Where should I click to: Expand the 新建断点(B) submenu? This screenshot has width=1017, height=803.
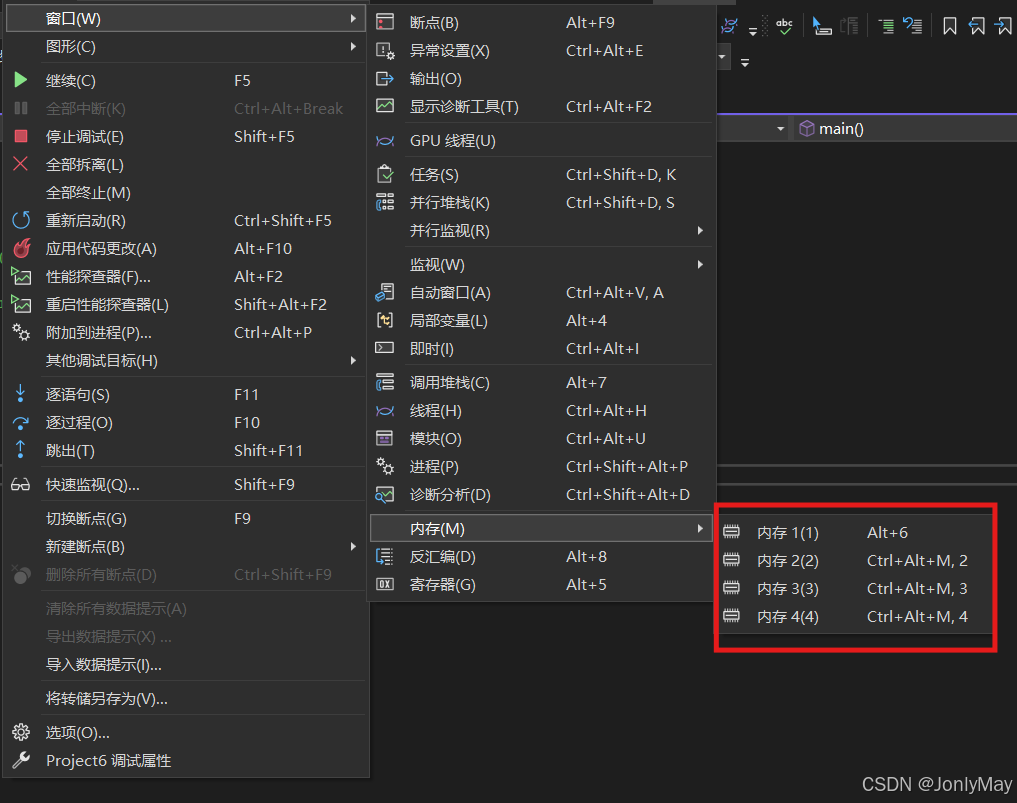tap(185, 547)
